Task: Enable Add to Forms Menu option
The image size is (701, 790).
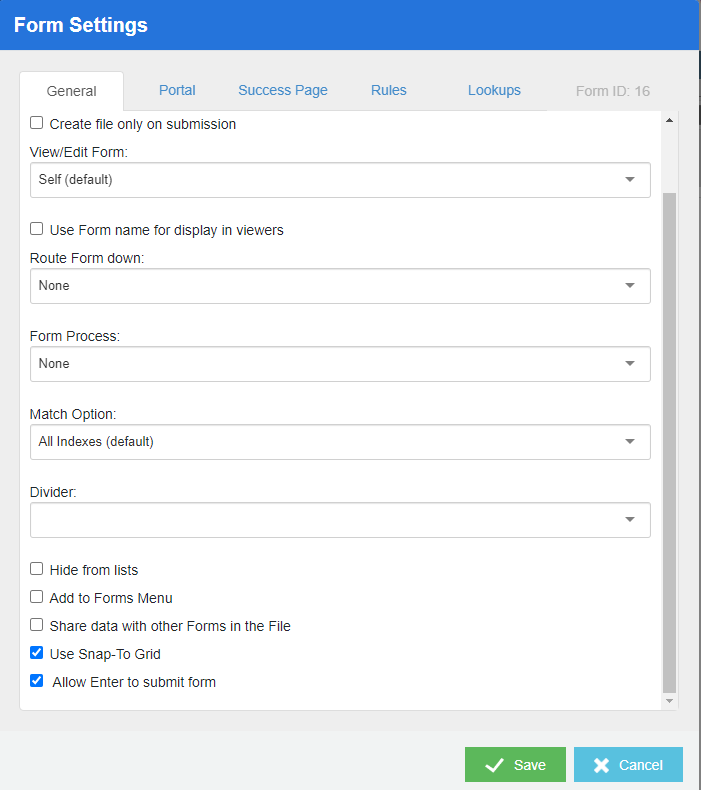Action: point(37,598)
